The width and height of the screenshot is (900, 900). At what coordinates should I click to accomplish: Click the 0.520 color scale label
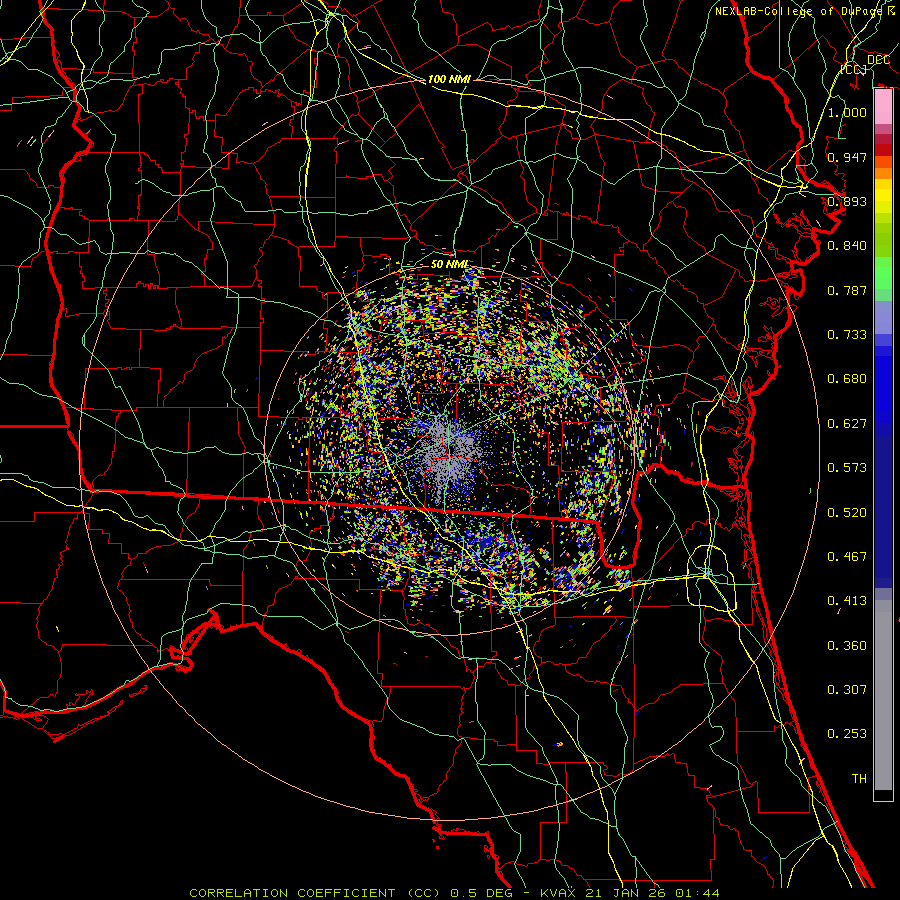847,512
